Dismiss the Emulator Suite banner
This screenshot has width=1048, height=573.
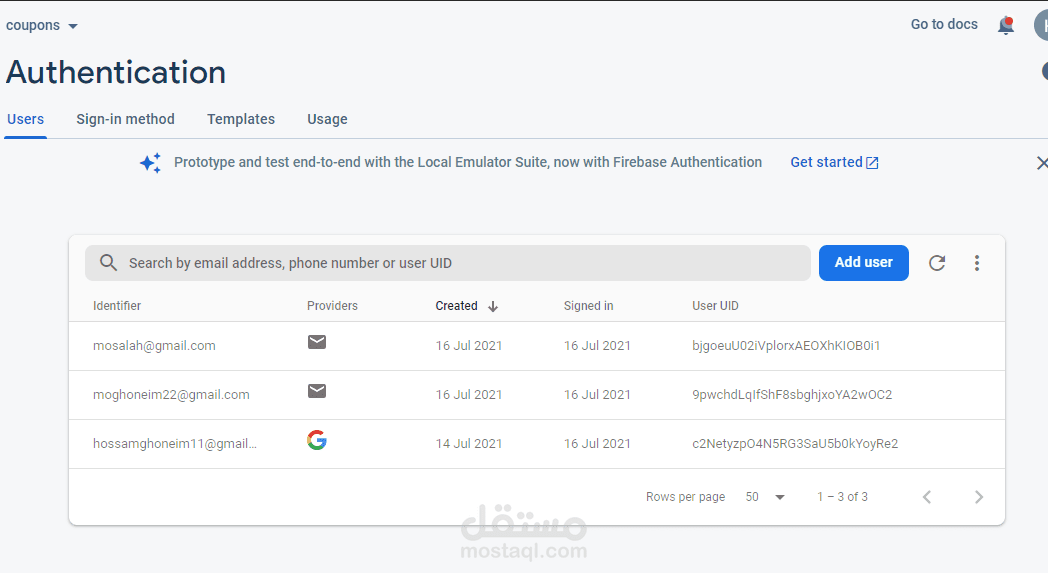[1042, 163]
